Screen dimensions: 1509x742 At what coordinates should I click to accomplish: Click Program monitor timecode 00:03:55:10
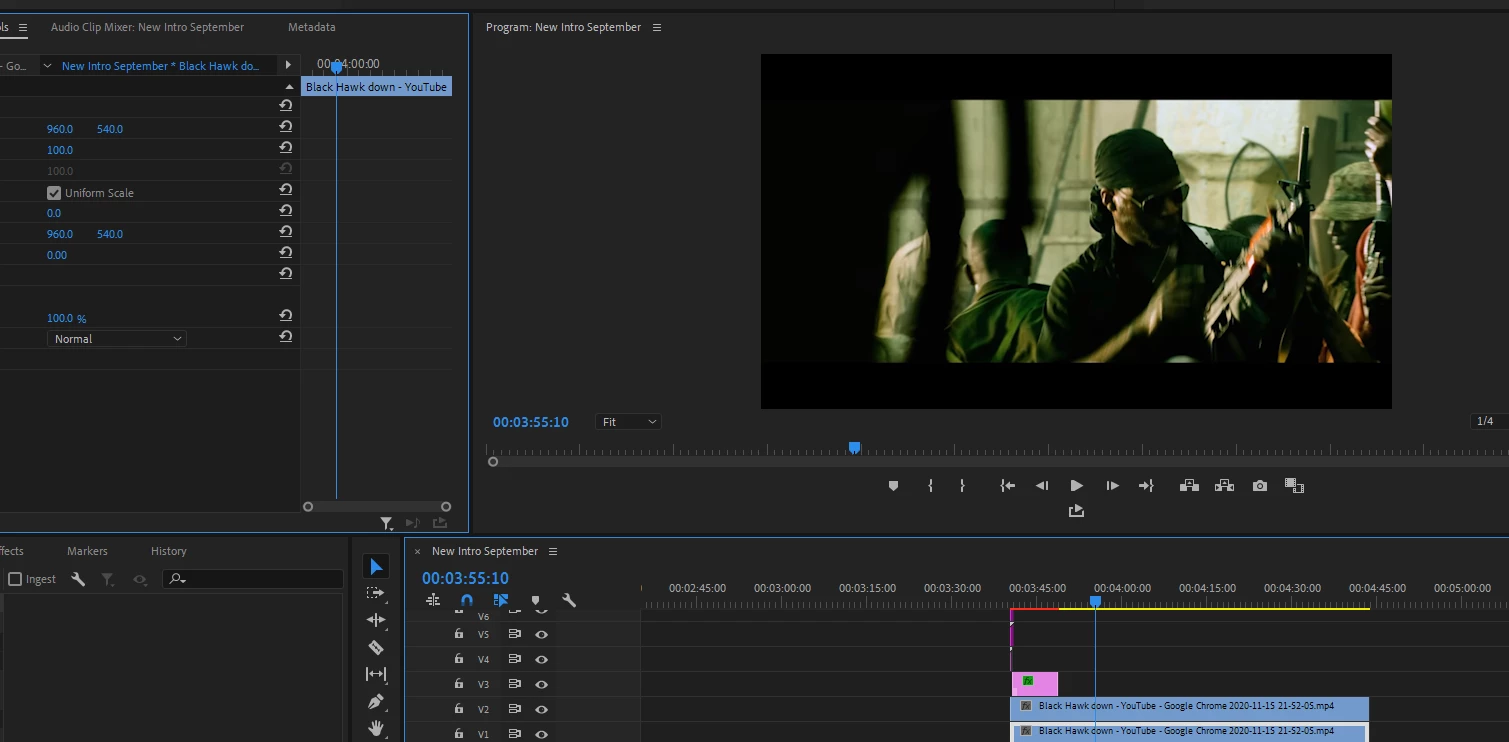531,422
